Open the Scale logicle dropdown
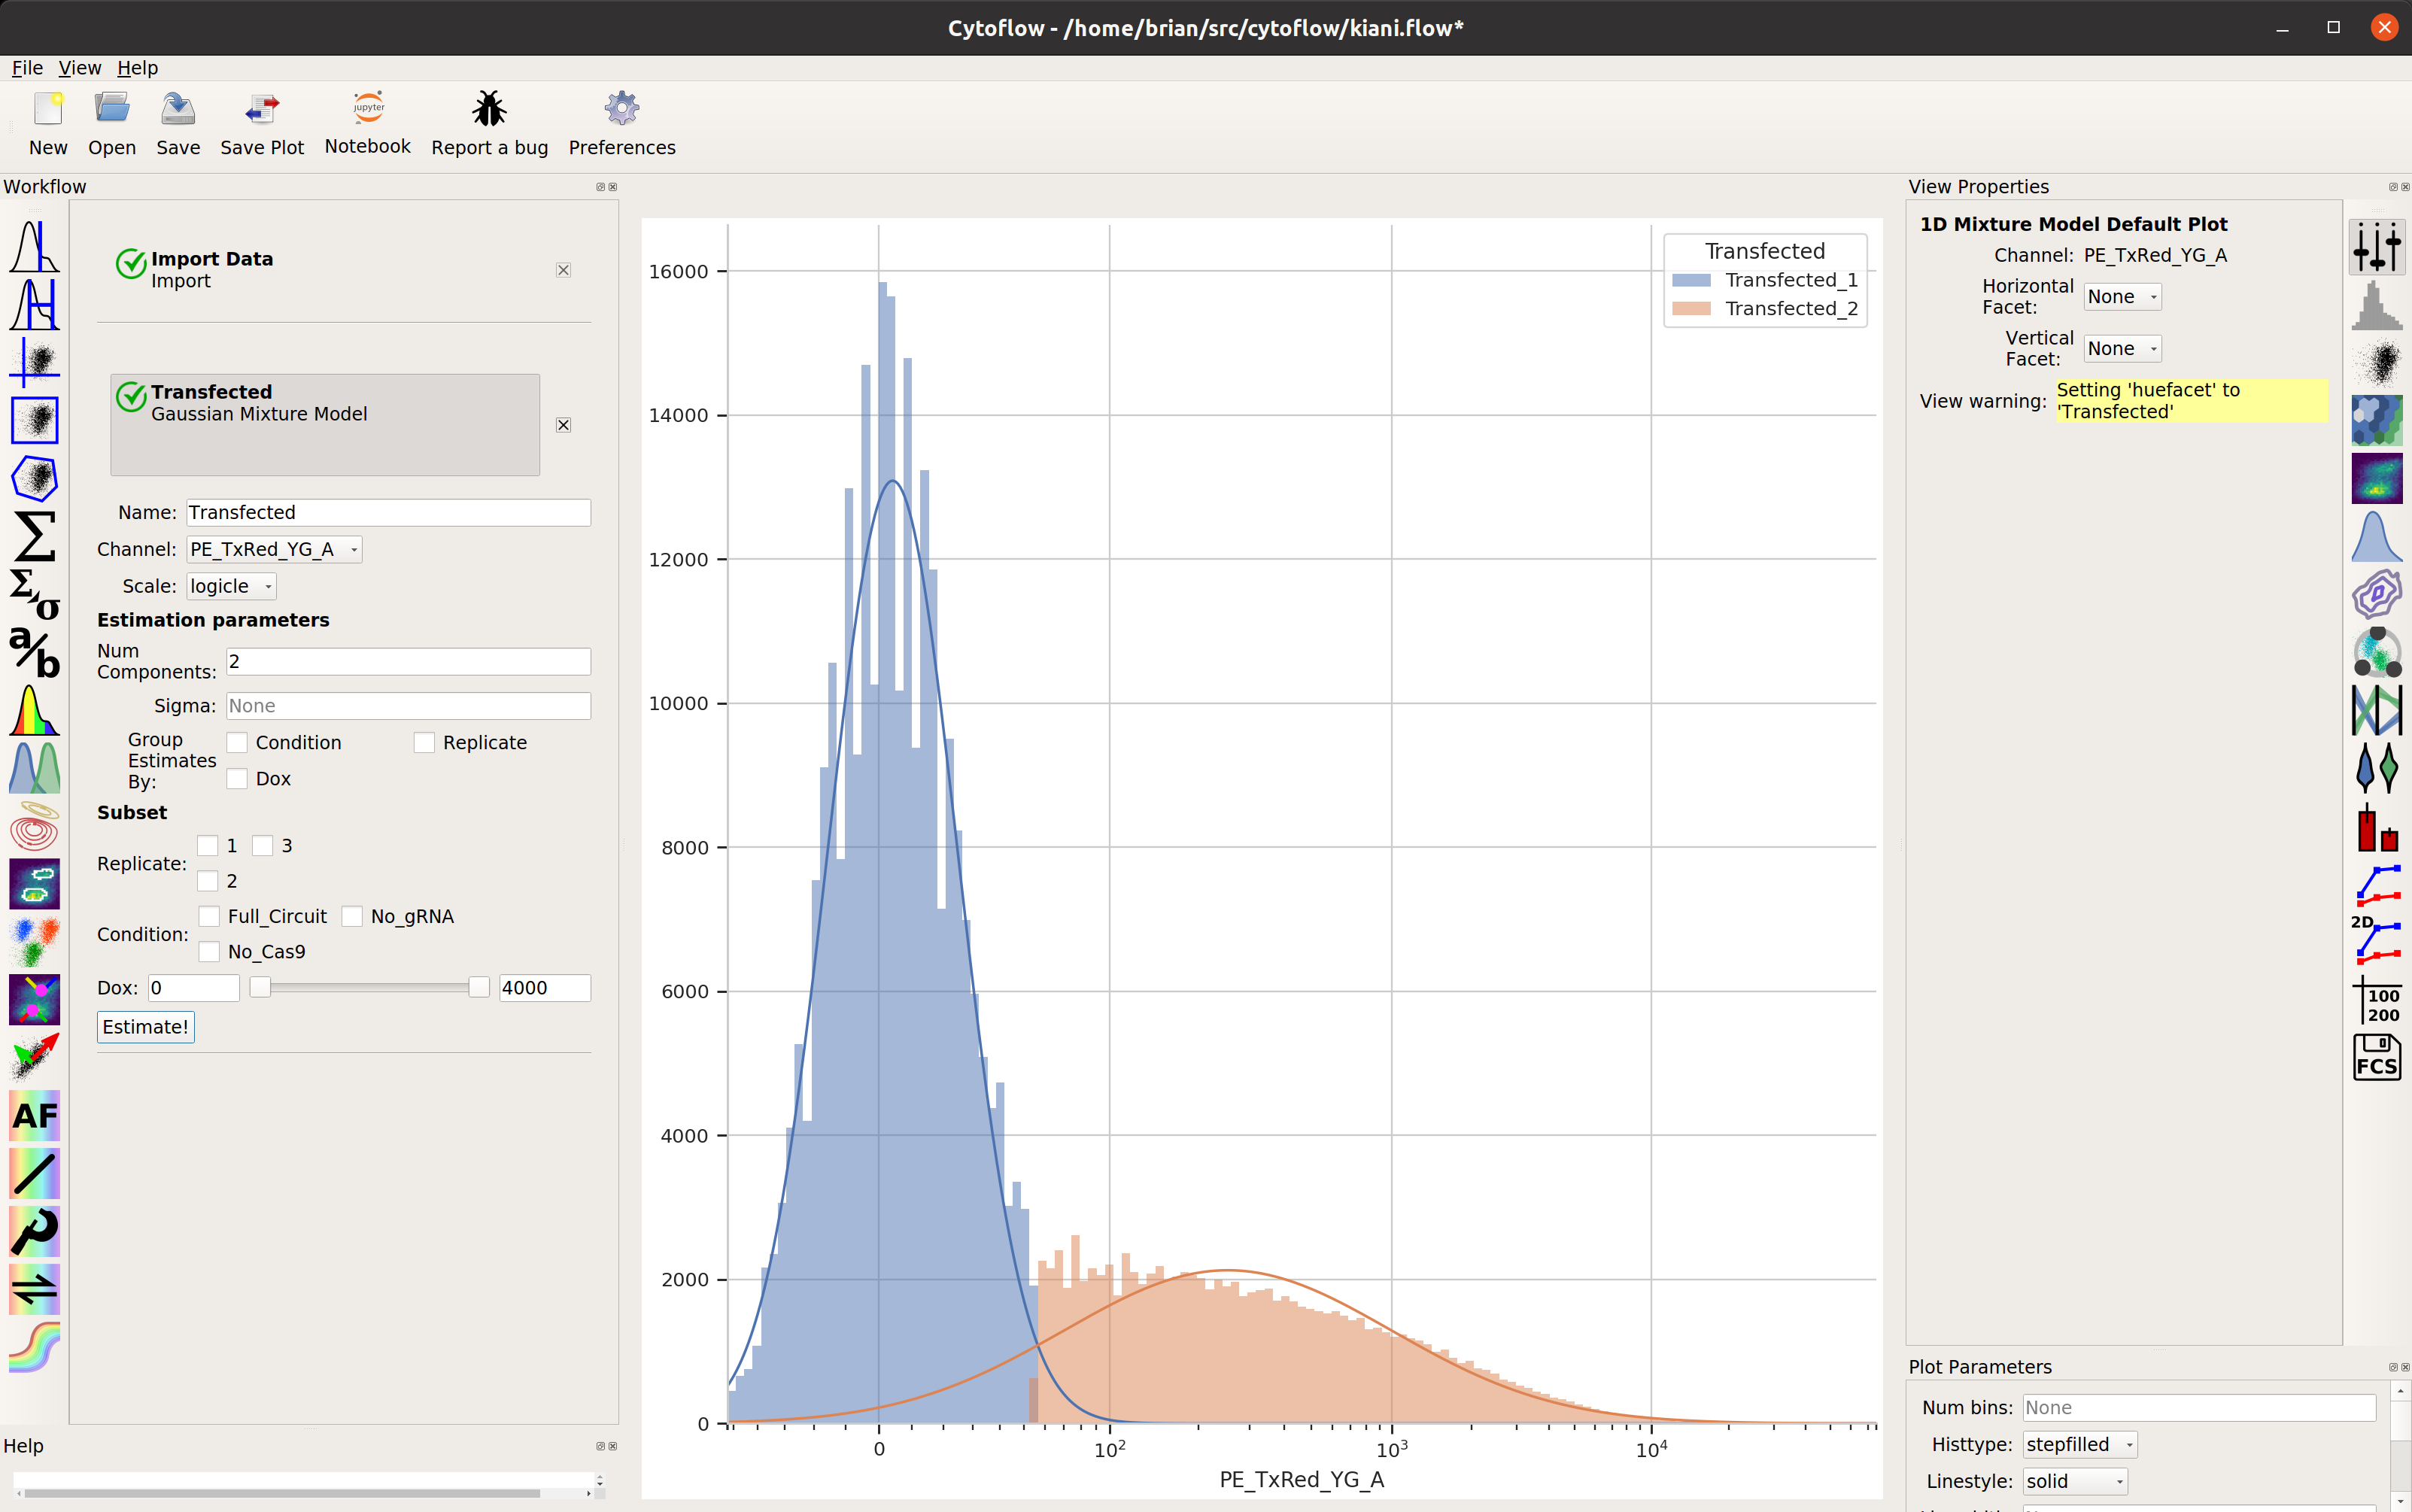Image resolution: width=2412 pixels, height=1512 pixels. pos(231,586)
